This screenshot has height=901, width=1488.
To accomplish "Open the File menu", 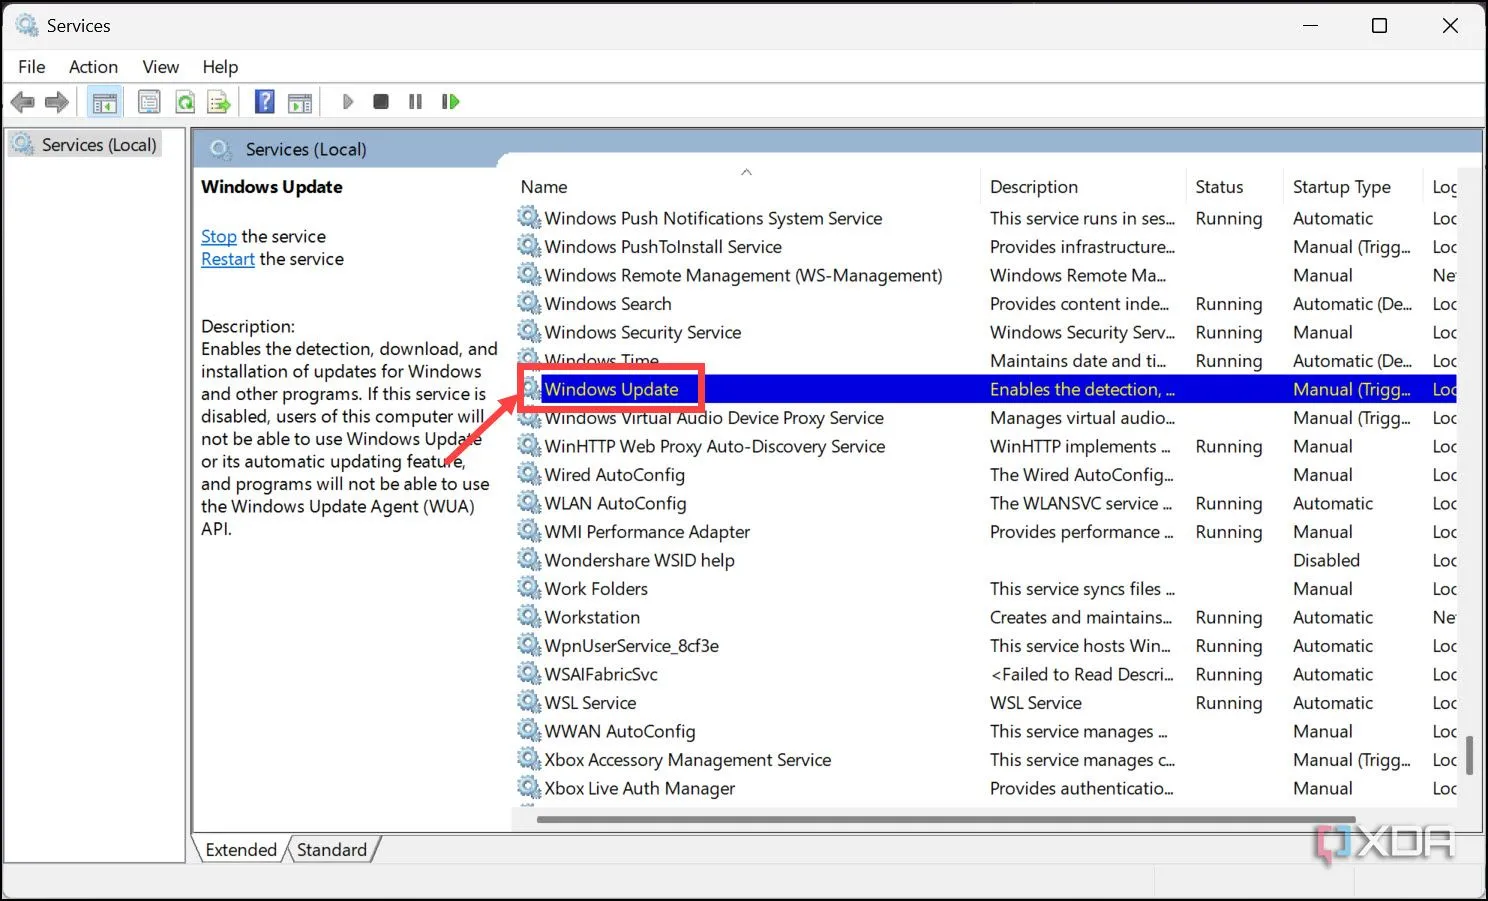I will coord(32,67).
